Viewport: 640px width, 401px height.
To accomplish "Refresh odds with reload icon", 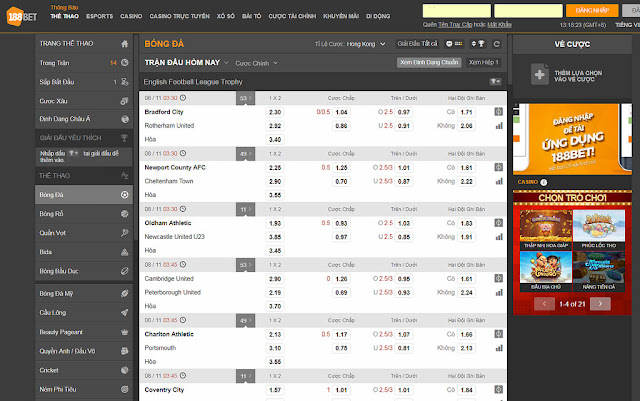I will tap(496, 44).
